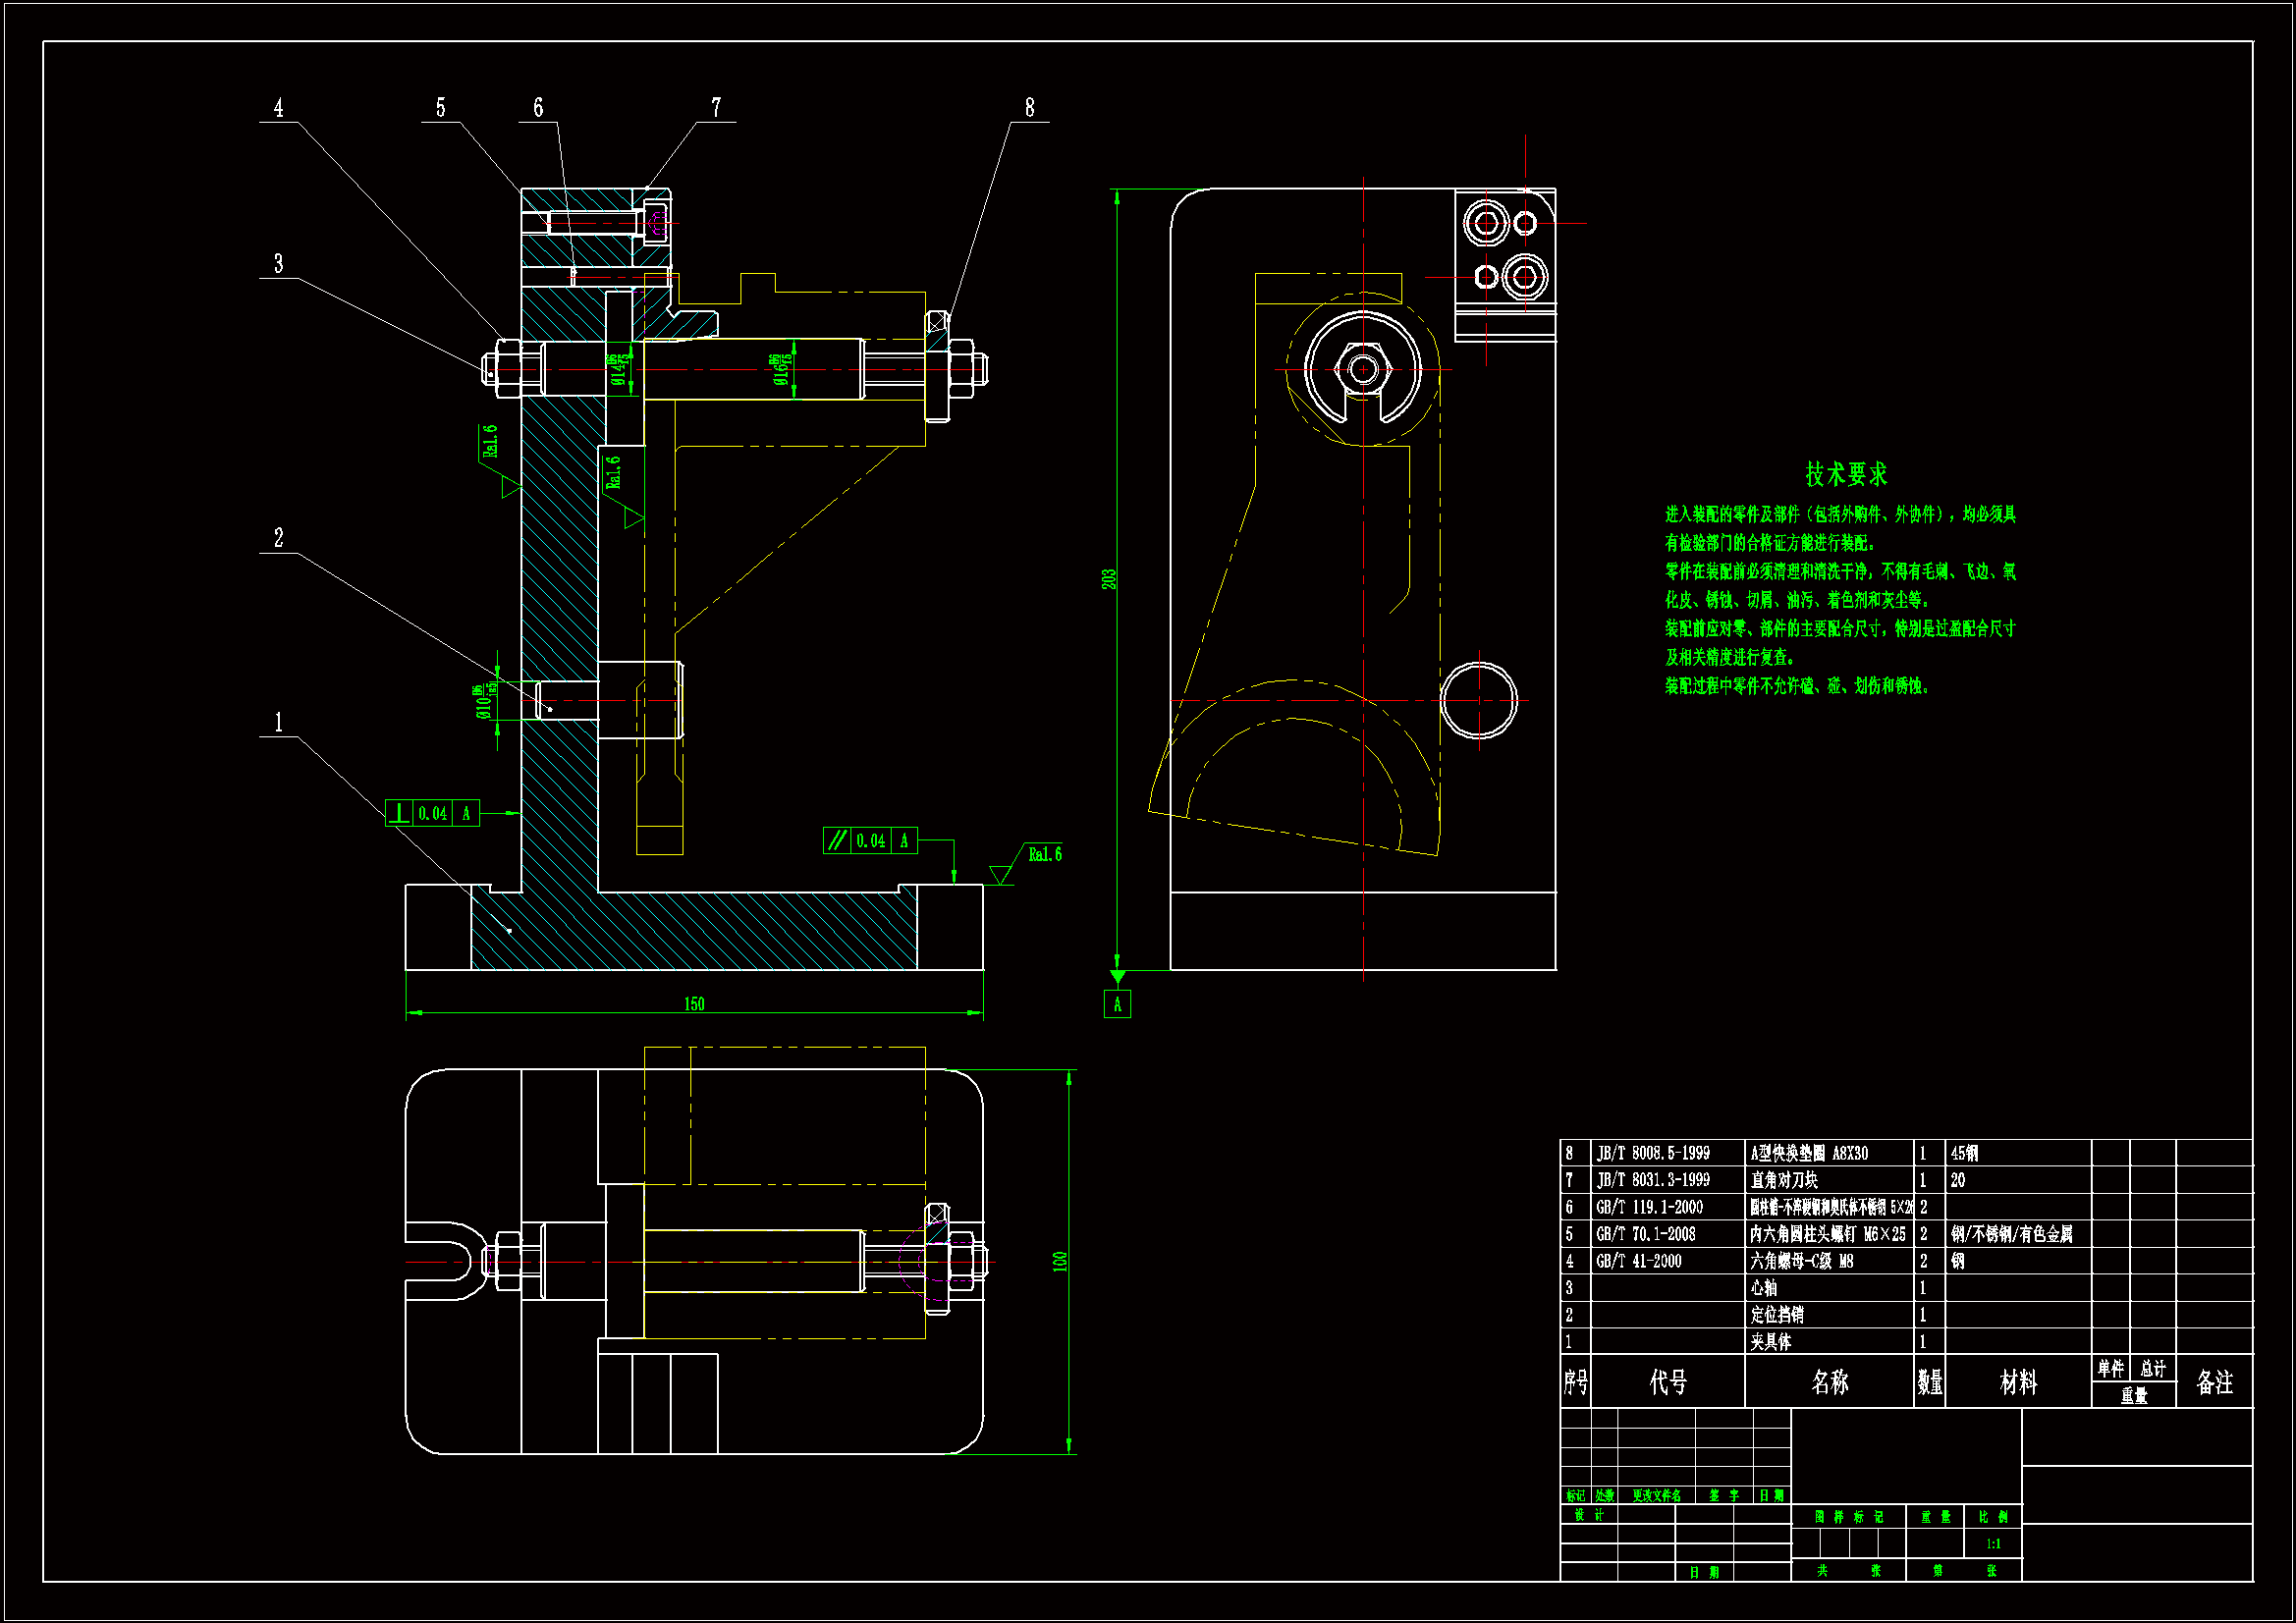Select the 1:1 scale value
This screenshot has width=2296, height=1623.
click(x=1993, y=1544)
